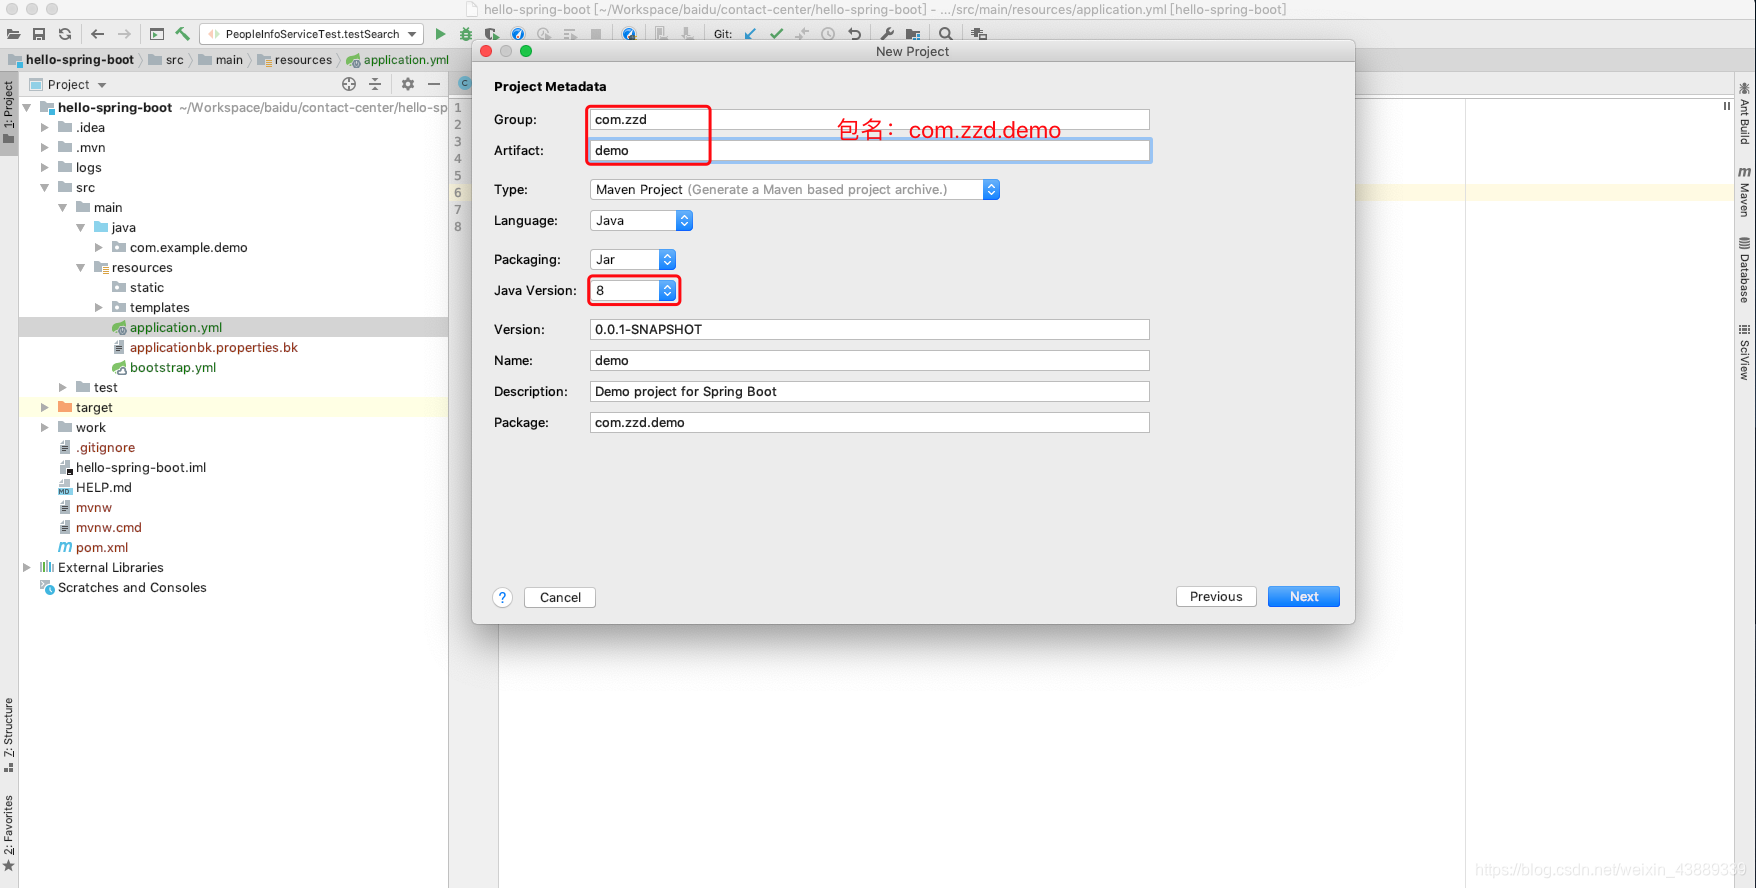Click the Git Update Project arrow icon
The width and height of the screenshot is (1756, 888).
750,34
